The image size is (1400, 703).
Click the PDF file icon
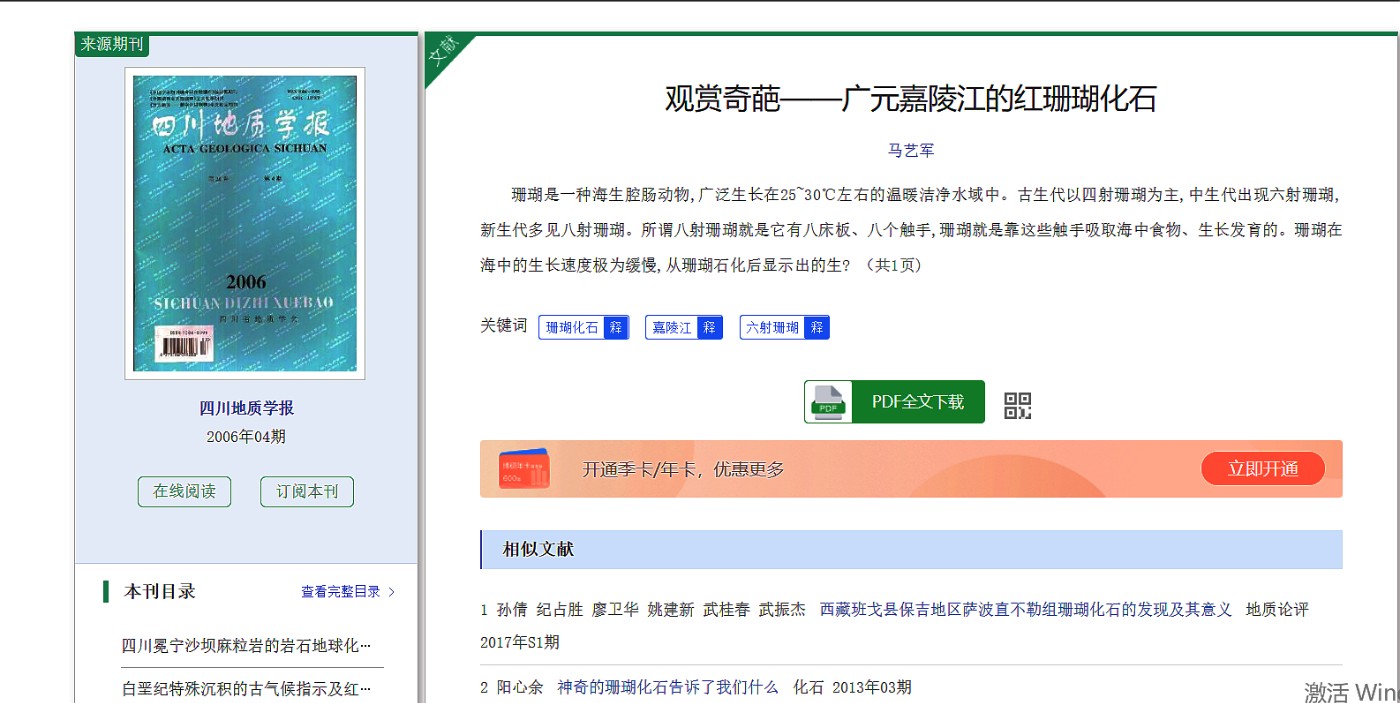click(x=828, y=402)
